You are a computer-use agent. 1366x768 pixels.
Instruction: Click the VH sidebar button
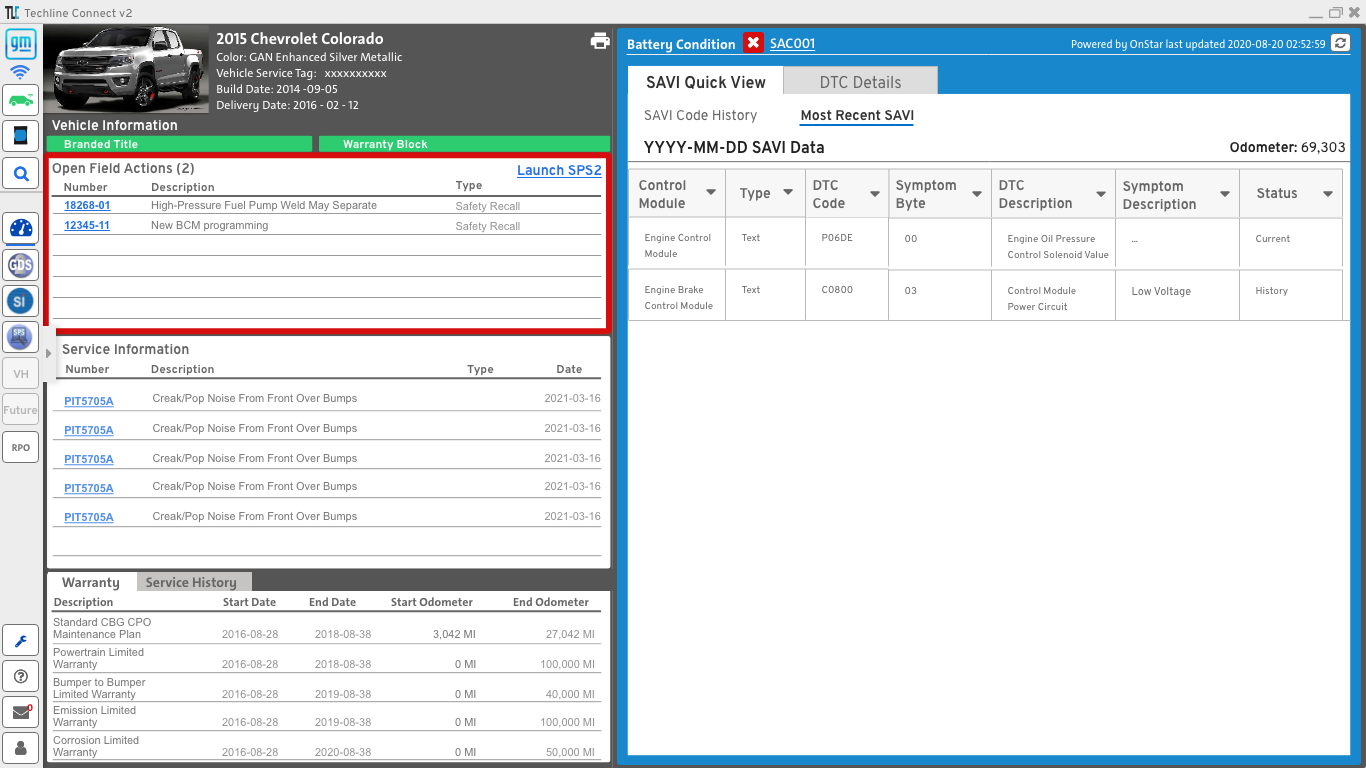(21, 374)
